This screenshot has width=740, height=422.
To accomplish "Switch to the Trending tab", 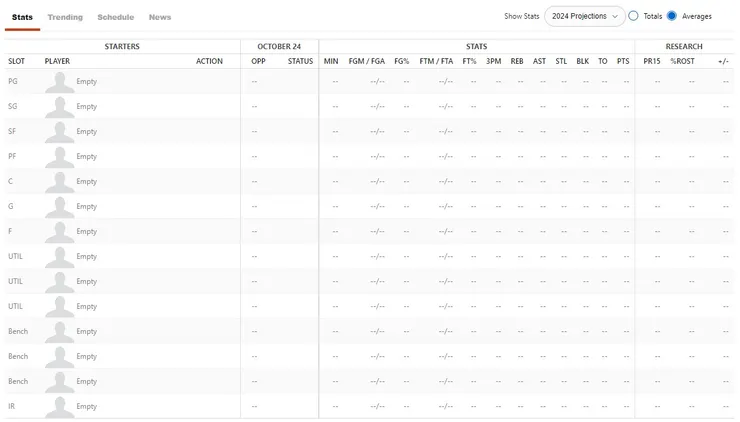I will (x=65, y=17).
